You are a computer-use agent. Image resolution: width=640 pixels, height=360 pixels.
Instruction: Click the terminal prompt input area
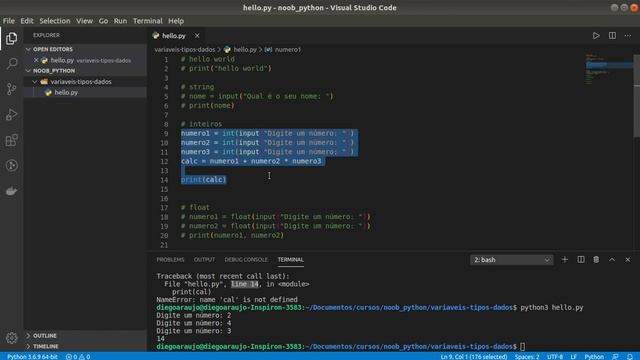click(x=523, y=347)
